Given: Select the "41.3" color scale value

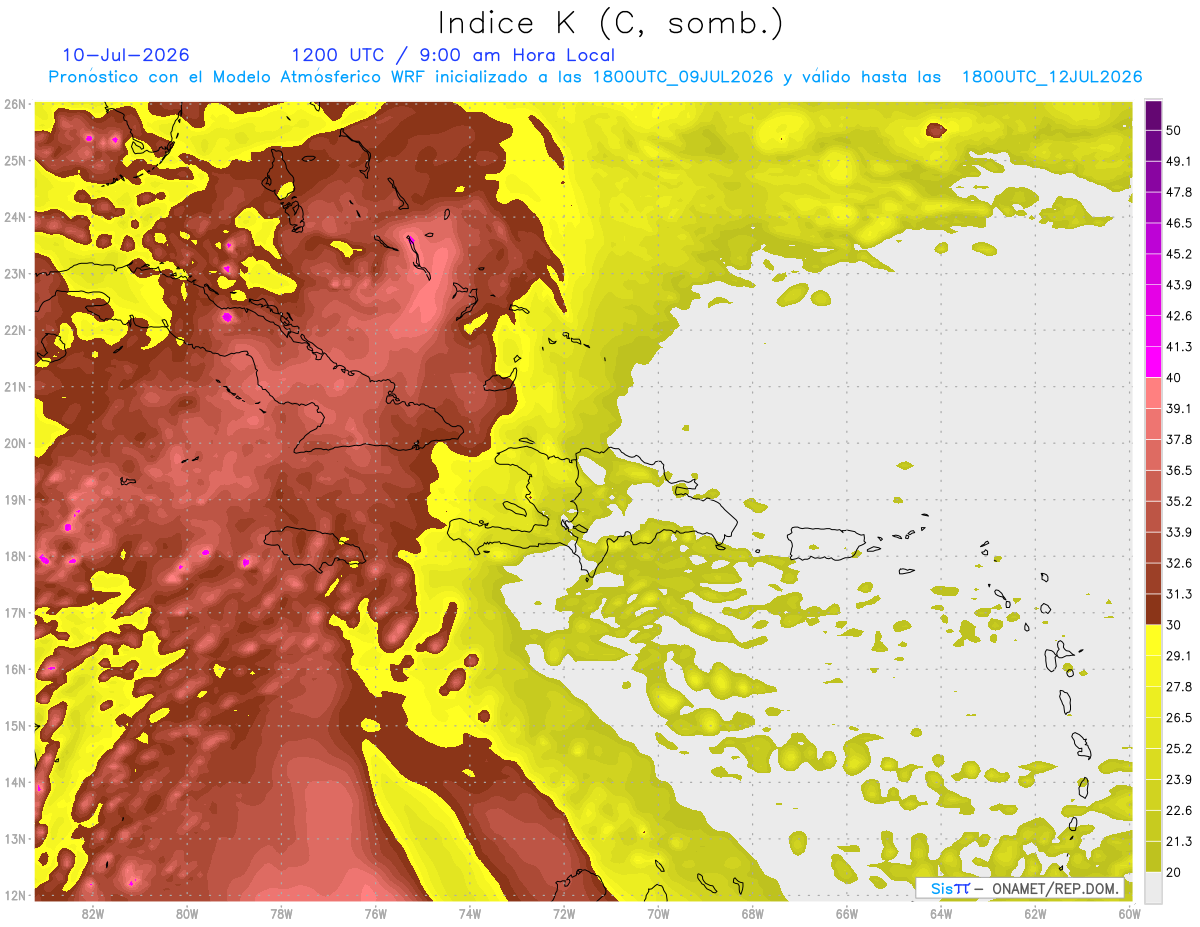Looking at the screenshot, I should [1178, 347].
